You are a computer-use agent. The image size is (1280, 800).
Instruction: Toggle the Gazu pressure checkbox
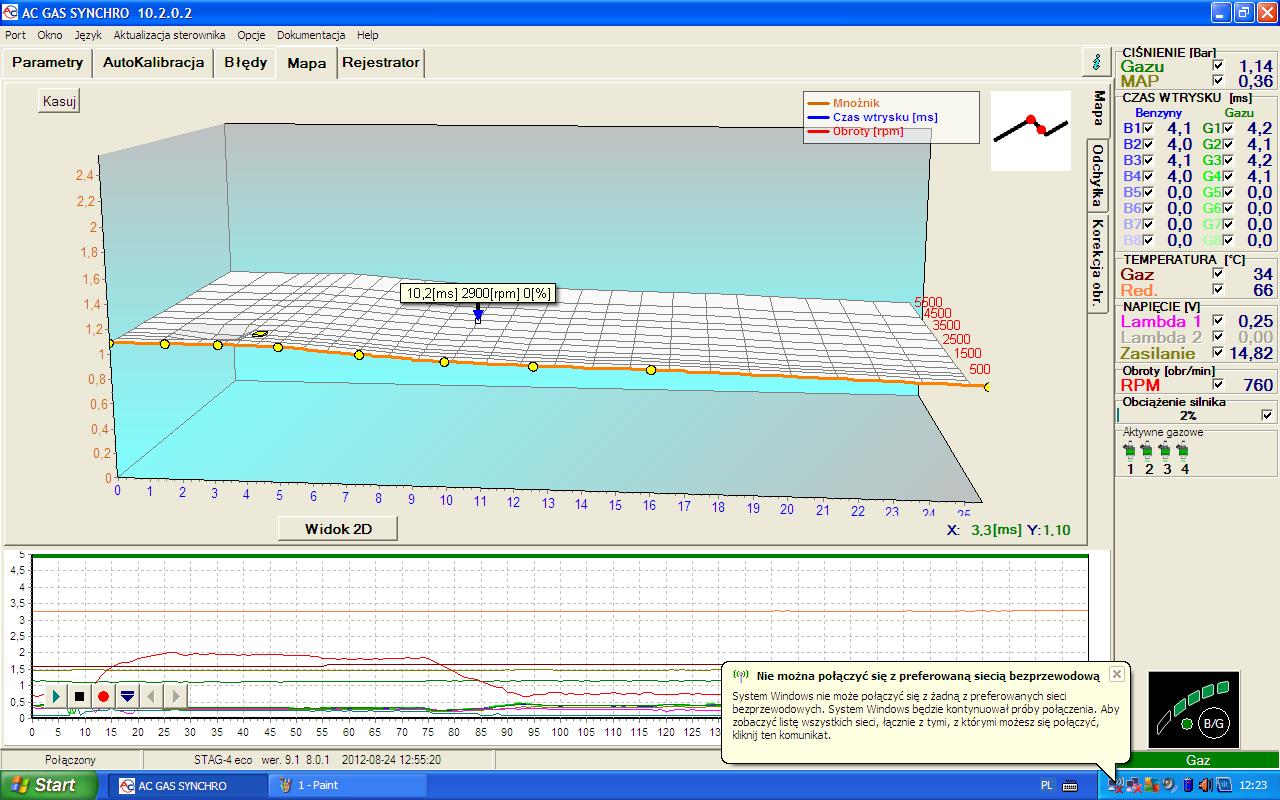[x=1217, y=66]
